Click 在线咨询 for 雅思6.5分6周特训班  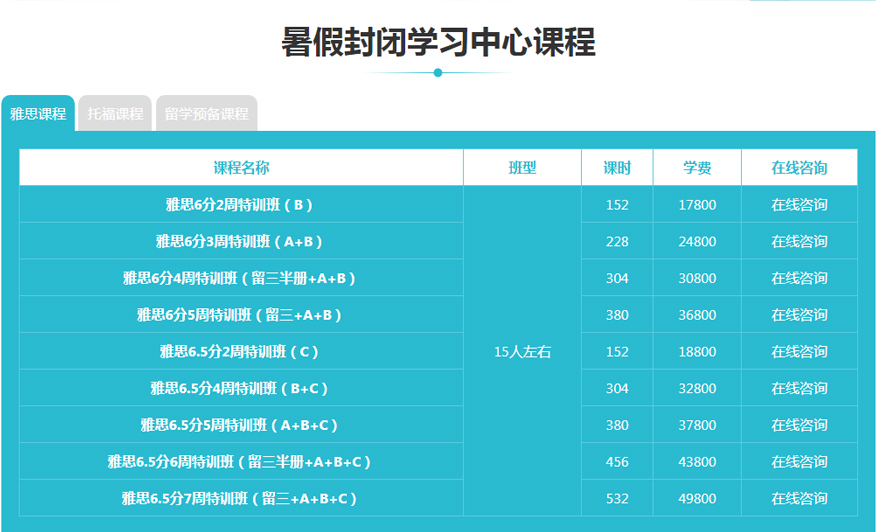799,462
